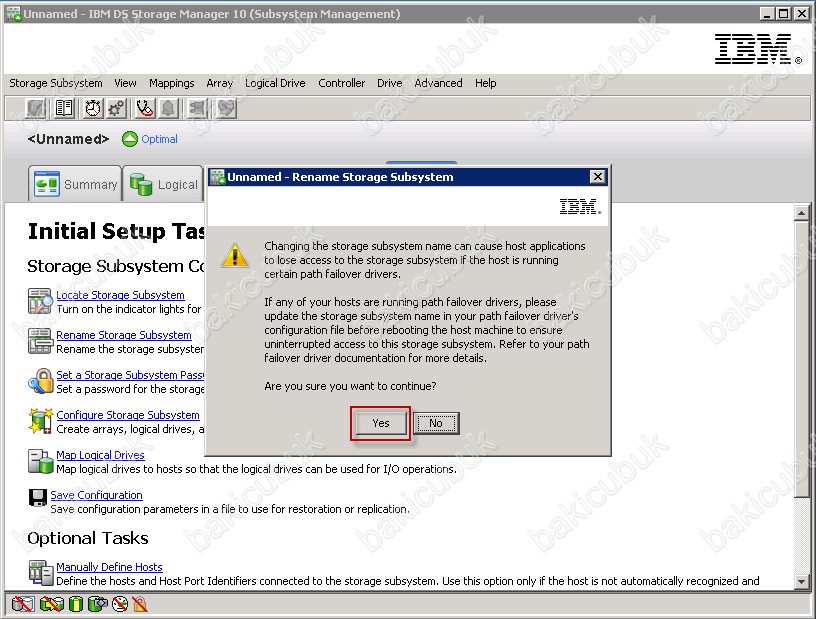816x619 pixels.
Task: Click "Save configuration parameters in a file" description
Action: click(x=230, y=509)
